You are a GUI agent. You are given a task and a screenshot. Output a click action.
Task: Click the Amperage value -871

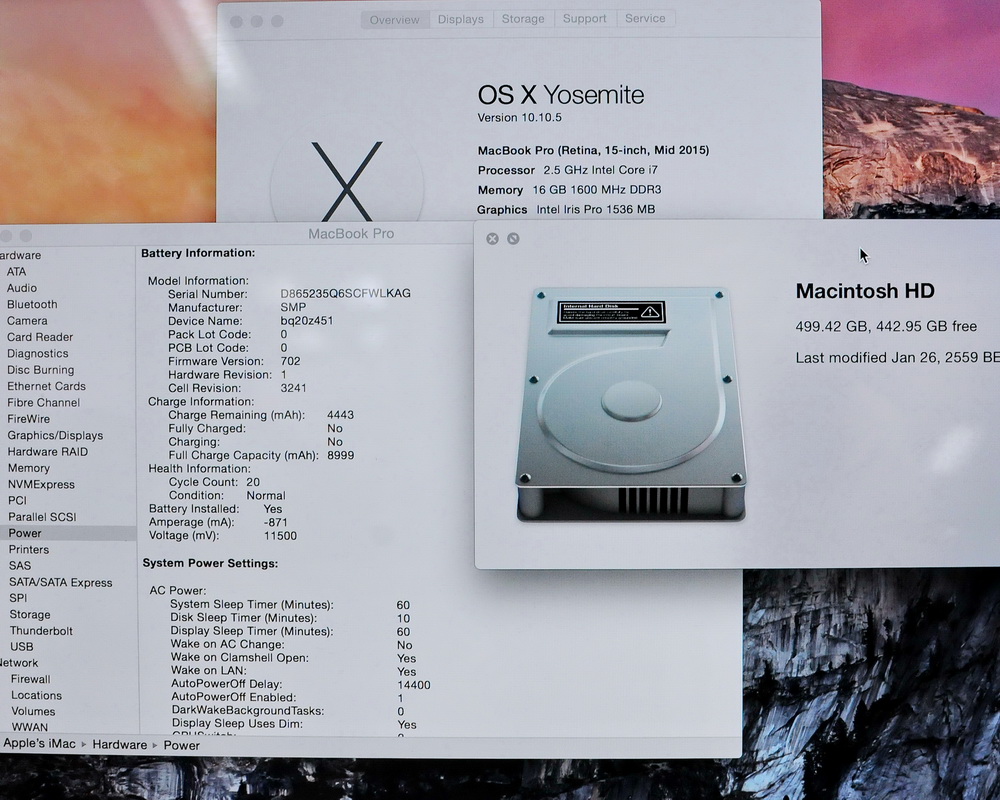click(276, 522)
